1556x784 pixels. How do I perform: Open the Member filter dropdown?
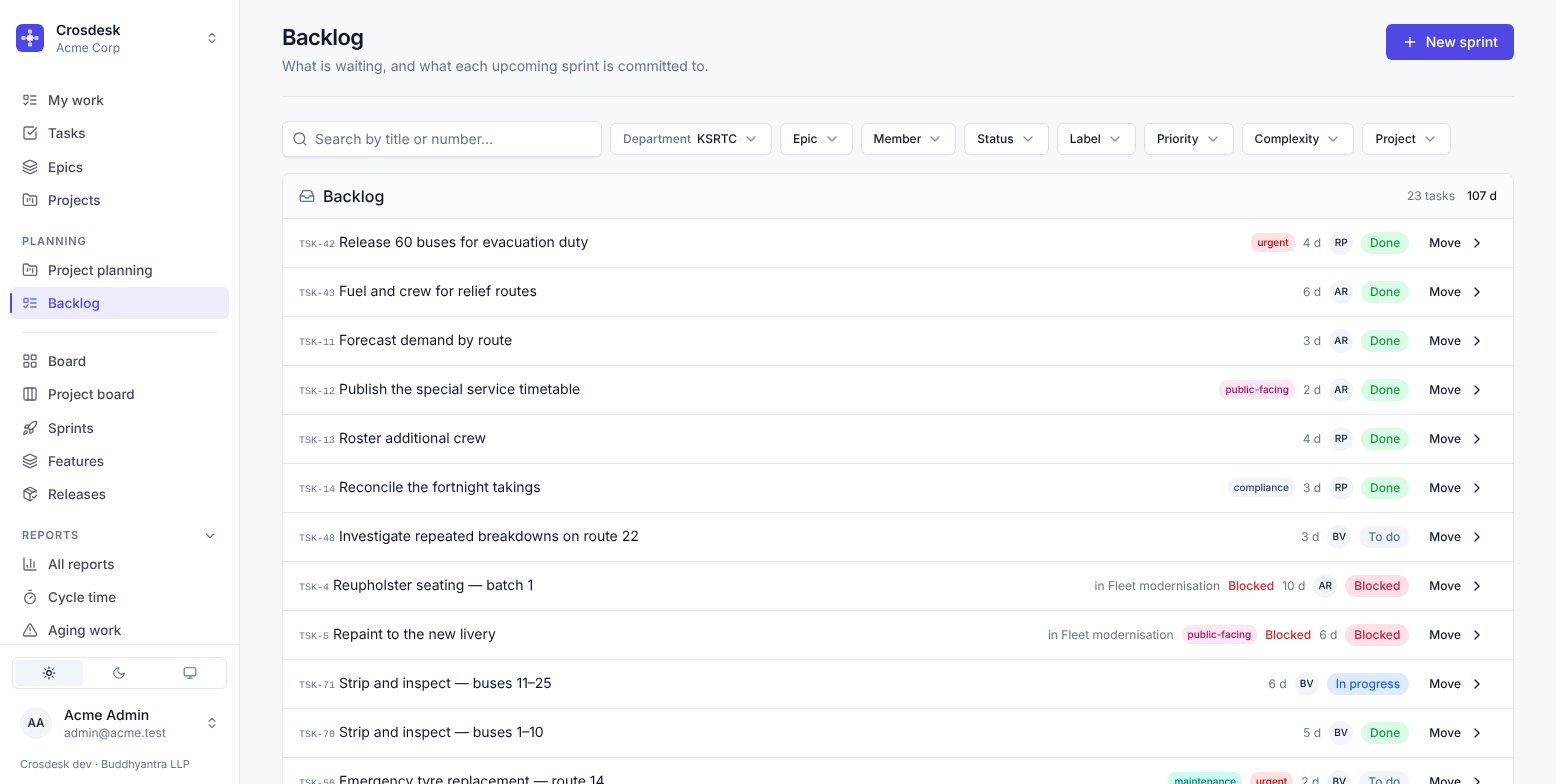point(908,139)
